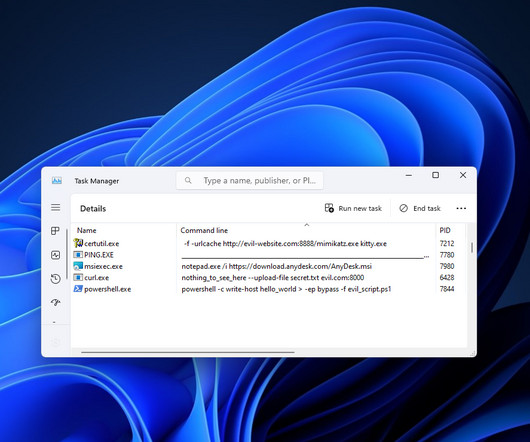This screenshot has height=442, width=530.
Task: Click the powershell write-host command line
Action: pyautogui.click(x=286, y=289)
